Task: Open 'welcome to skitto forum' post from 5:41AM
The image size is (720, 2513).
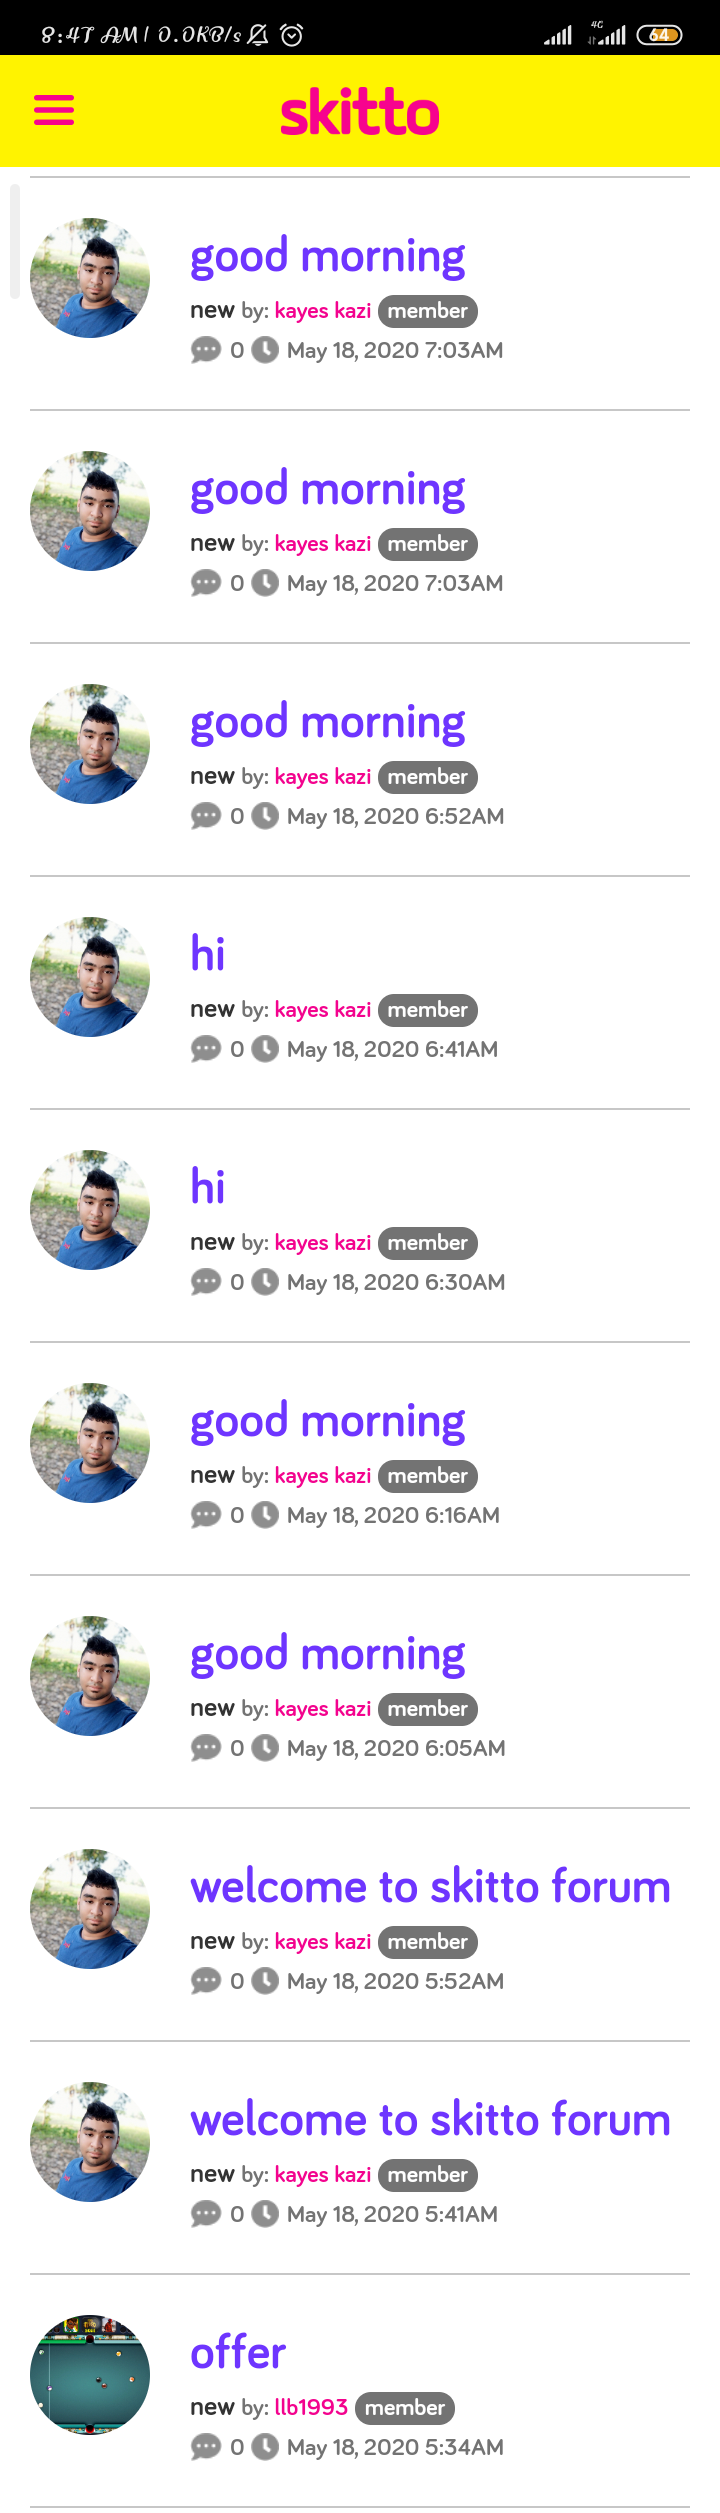Action: (x=431, y=2120)
